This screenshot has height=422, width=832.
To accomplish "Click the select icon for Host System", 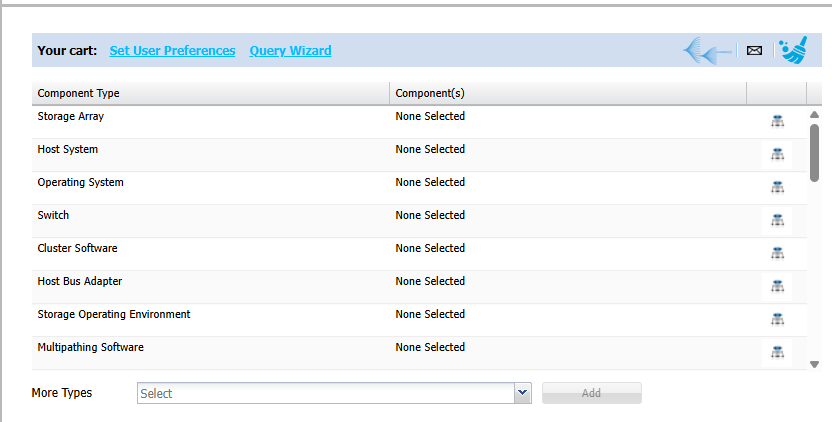I will 777,154.
